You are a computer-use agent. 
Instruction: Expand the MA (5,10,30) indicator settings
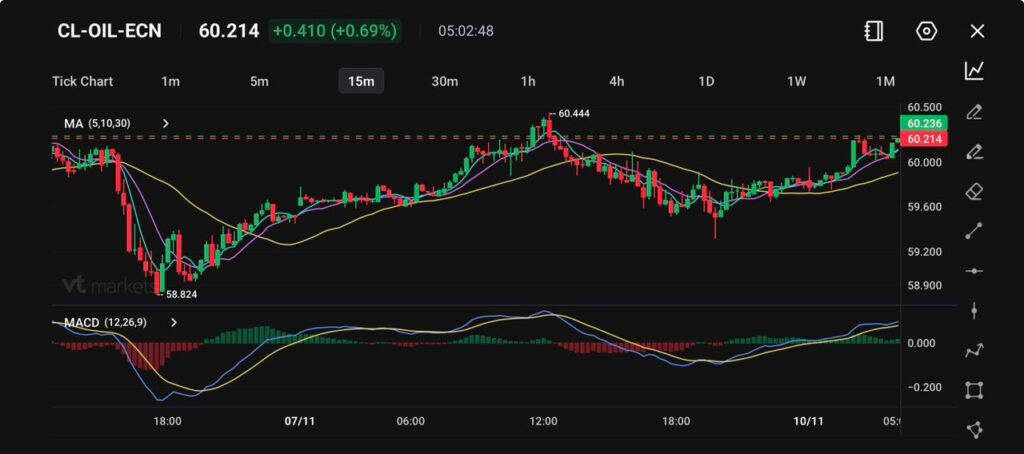click(x=166, y=123)
